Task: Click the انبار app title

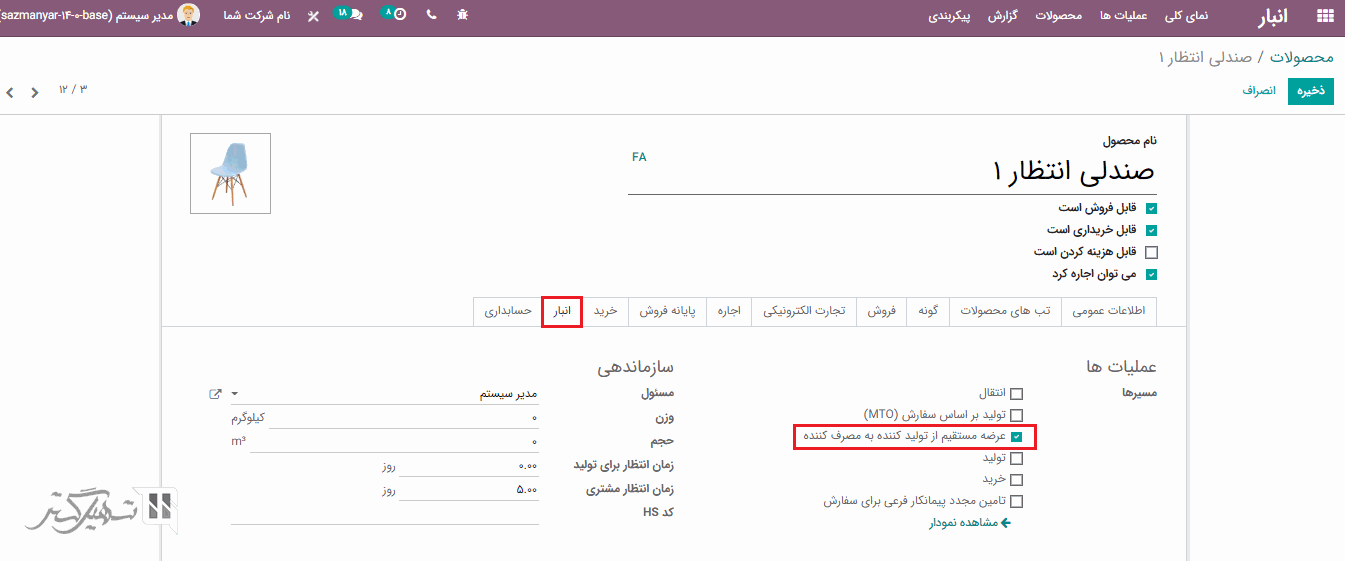Action: coord(1273,16)
